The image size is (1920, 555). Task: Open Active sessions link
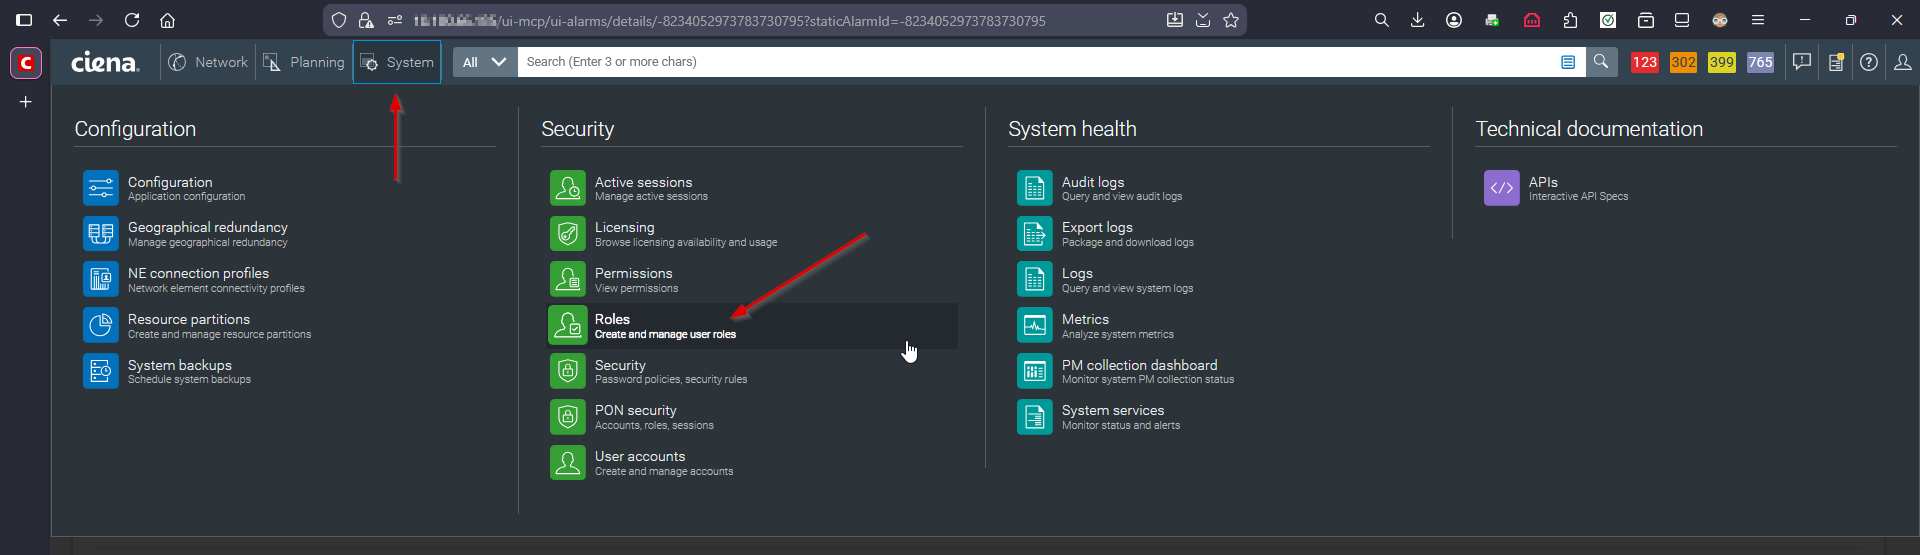click(643, 182)
